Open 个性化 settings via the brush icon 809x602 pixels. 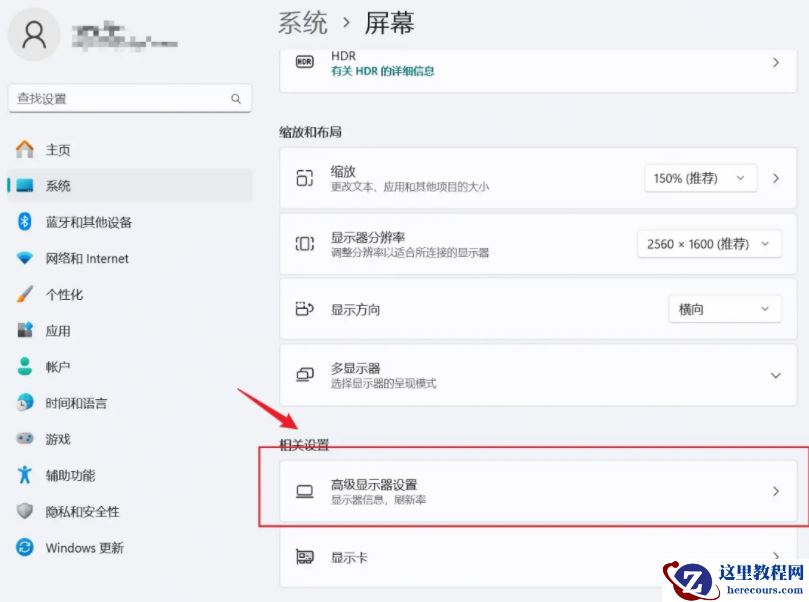25,294
